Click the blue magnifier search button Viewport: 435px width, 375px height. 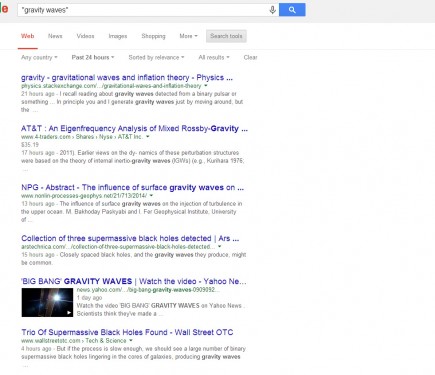coord(292,10)
